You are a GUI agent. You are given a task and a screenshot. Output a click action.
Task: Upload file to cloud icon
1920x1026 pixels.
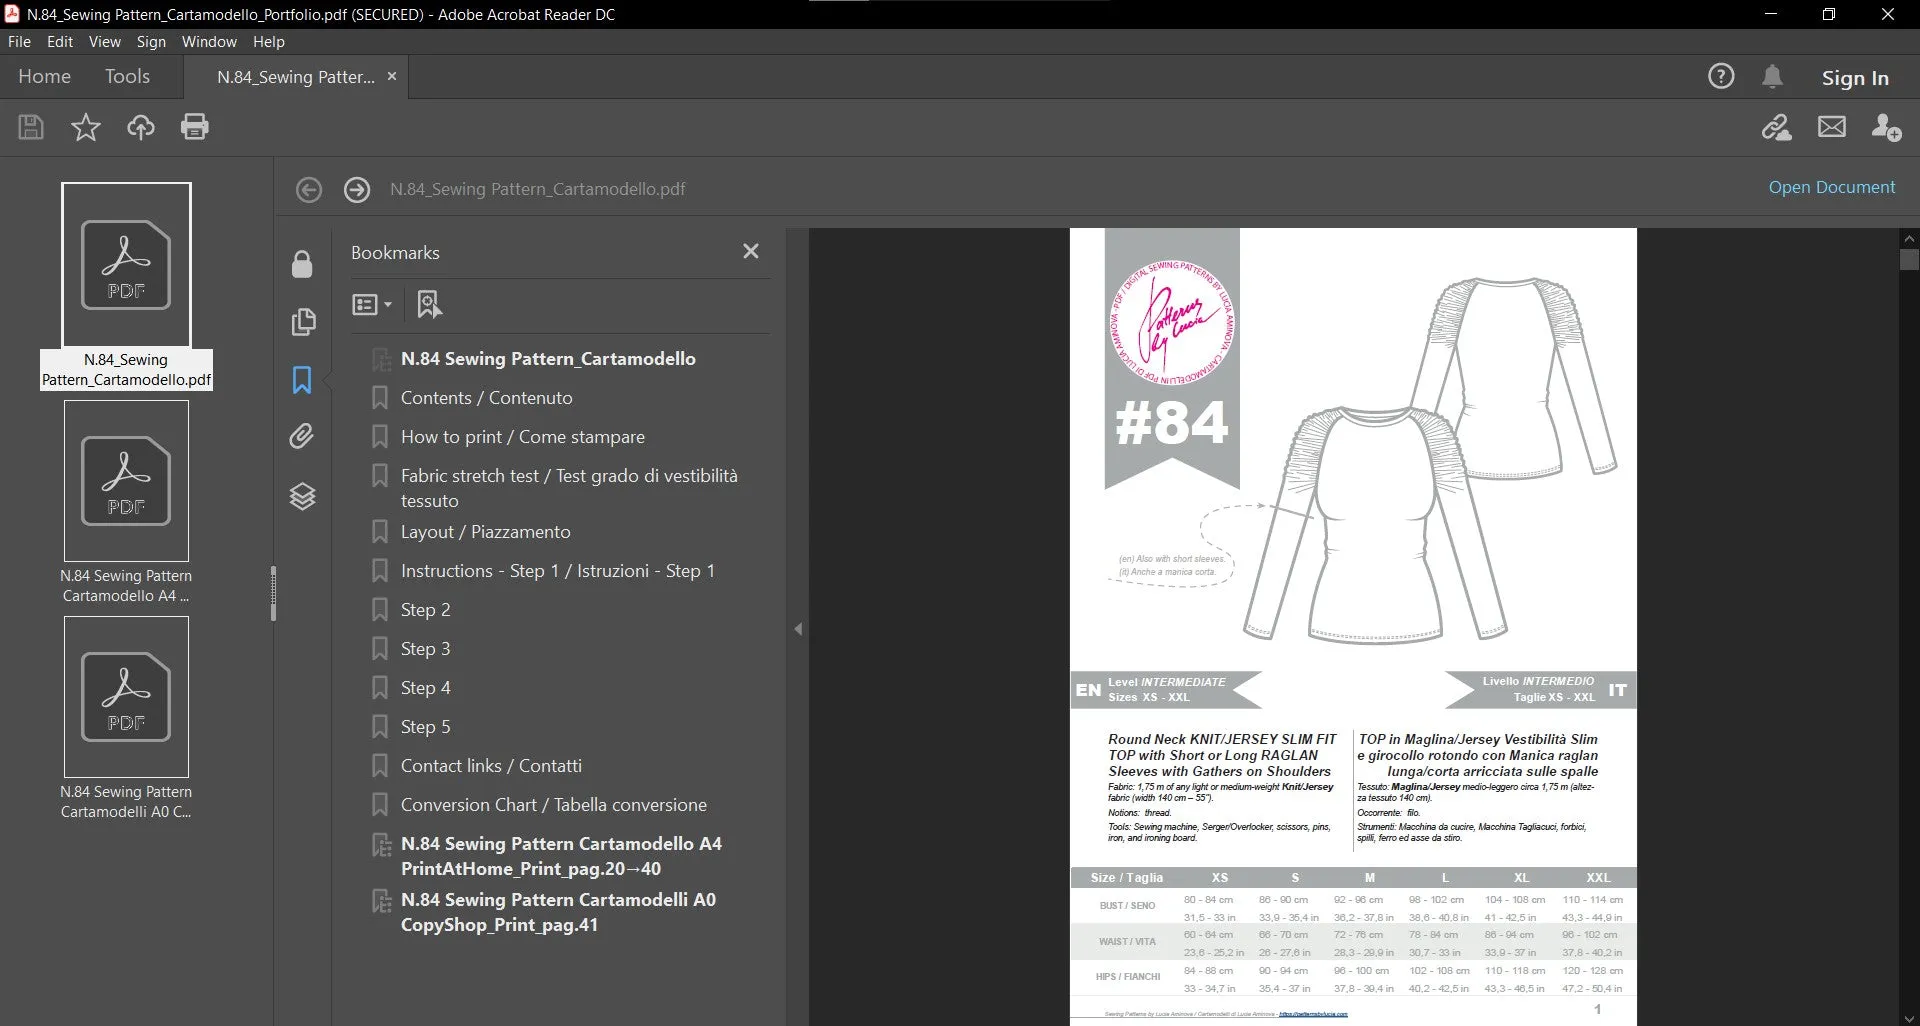[141, 127]
